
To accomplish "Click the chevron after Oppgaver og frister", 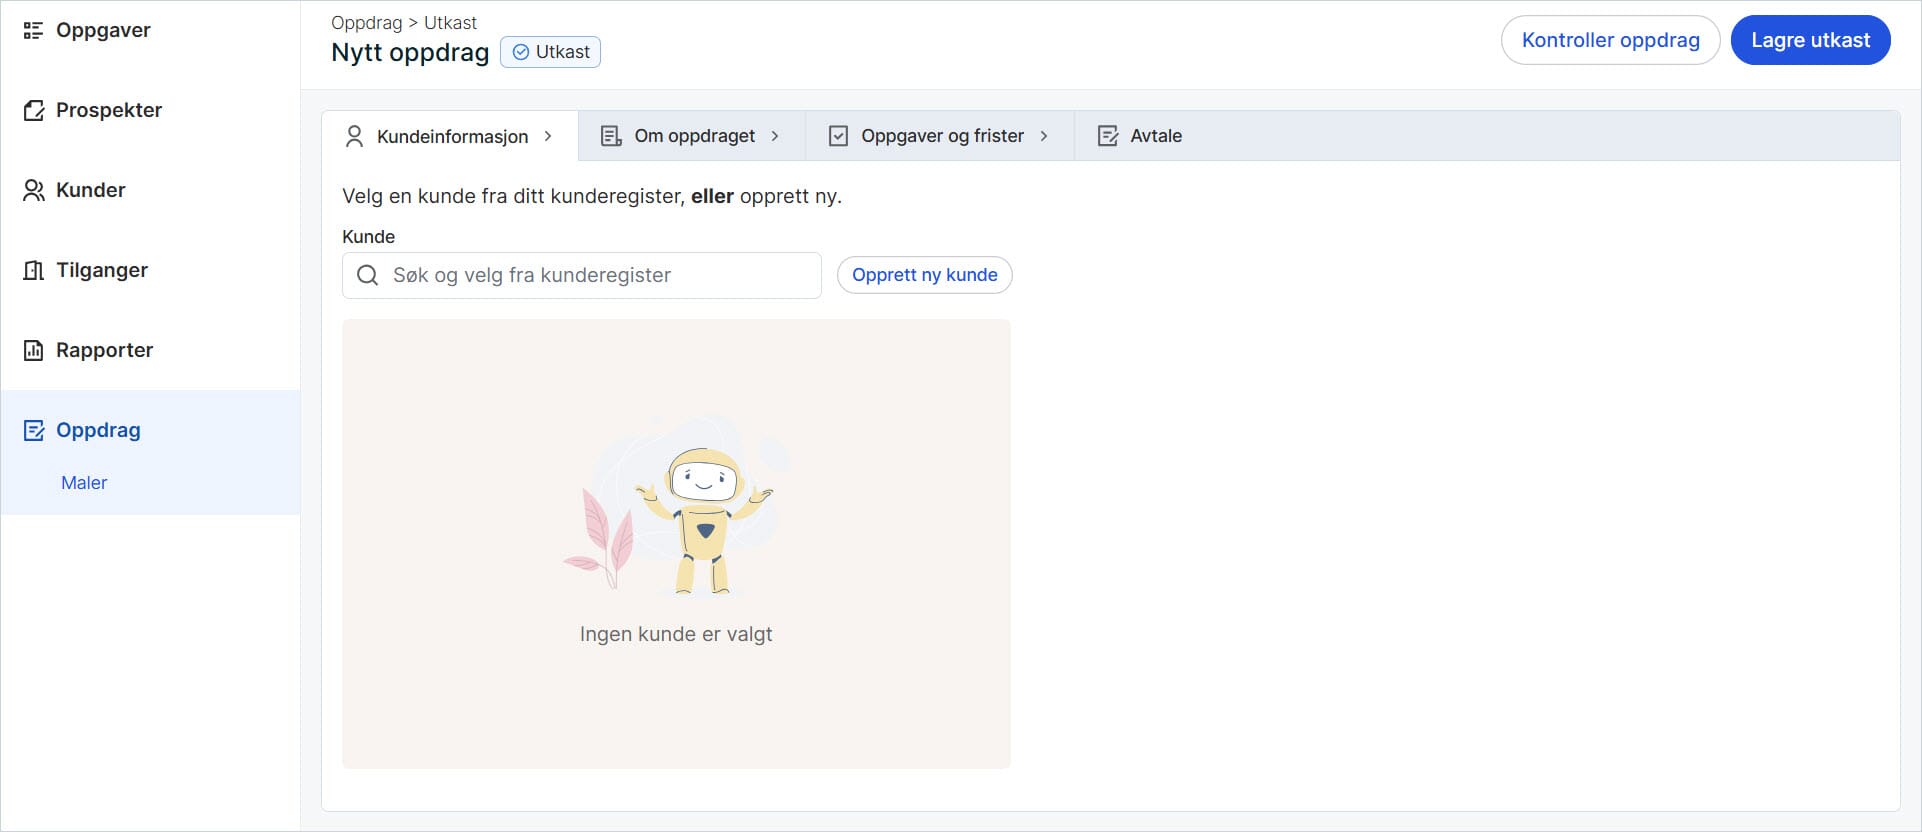I will 1044,136.
